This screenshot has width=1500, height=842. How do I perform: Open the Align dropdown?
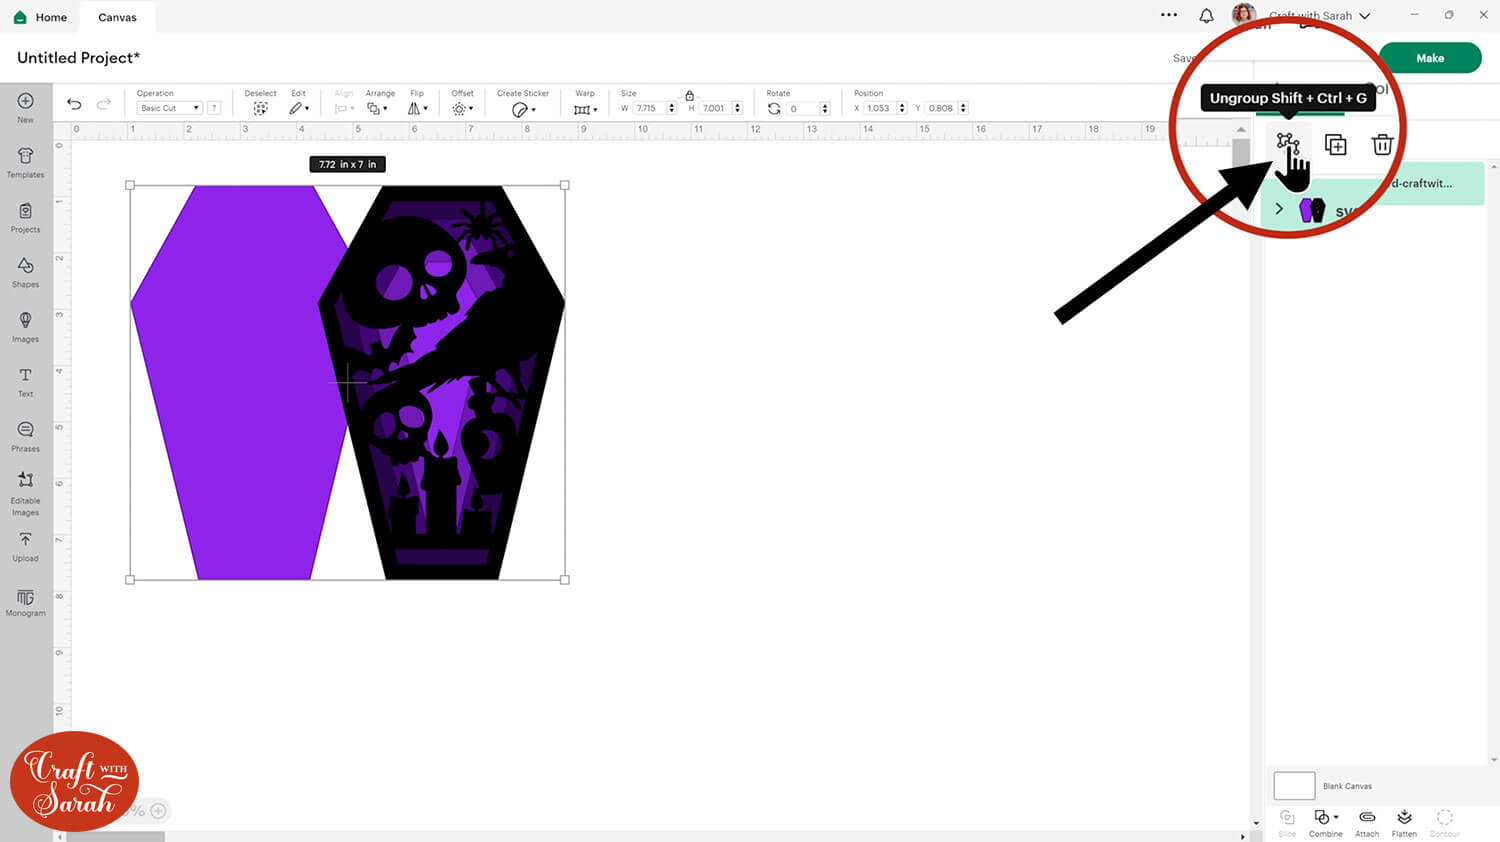[x=344, y=108]
